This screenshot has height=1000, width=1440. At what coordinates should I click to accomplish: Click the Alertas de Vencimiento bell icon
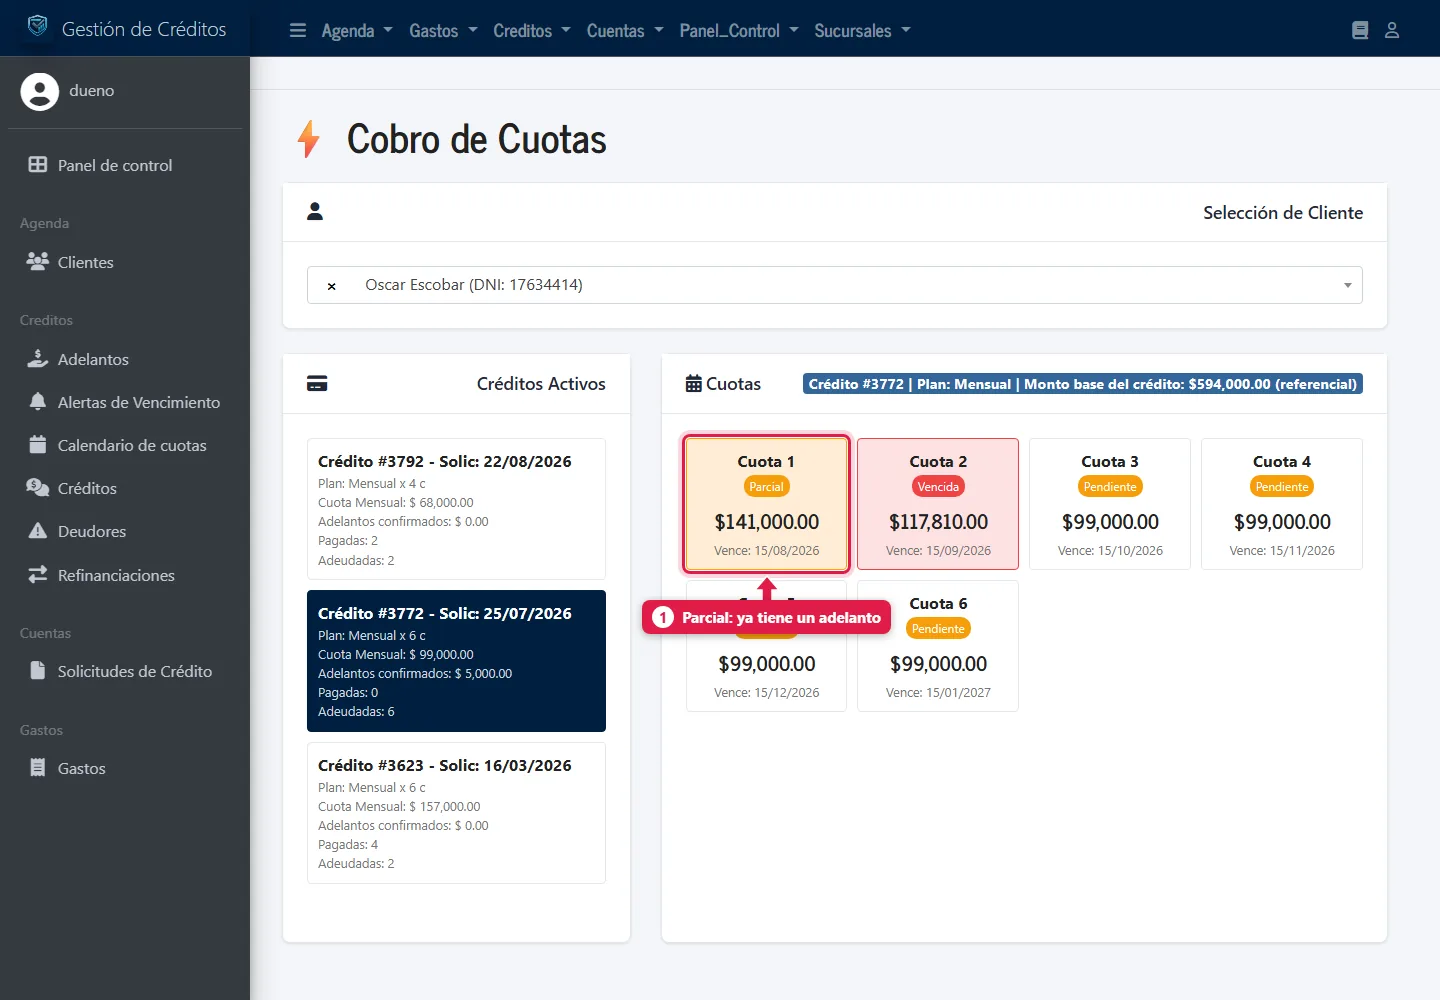tap(38, 402)
